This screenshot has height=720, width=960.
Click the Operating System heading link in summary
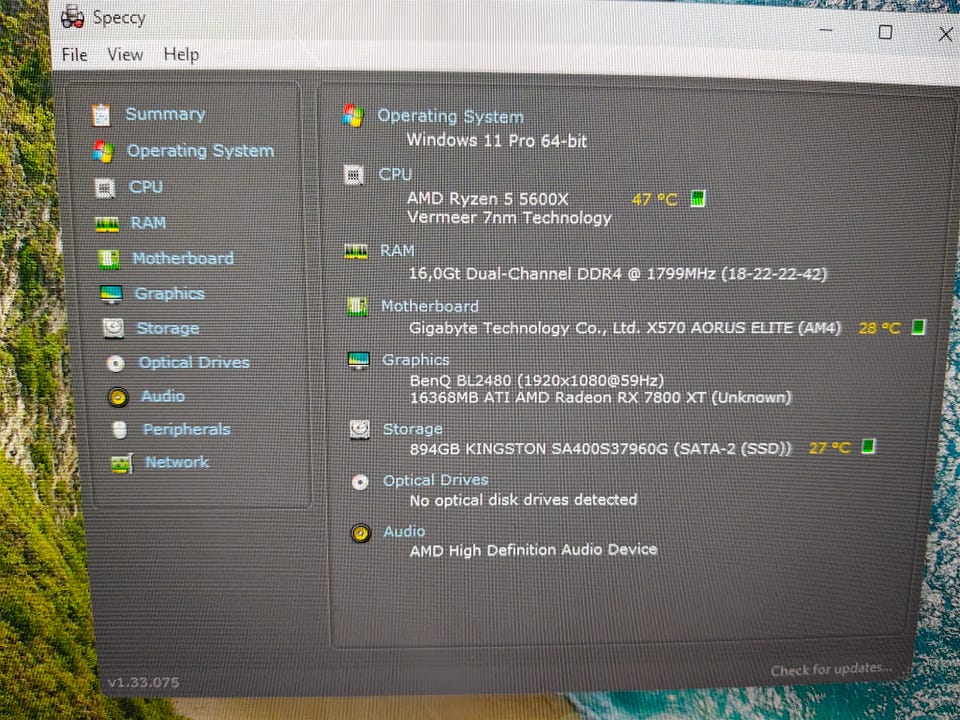click(450, 116)
